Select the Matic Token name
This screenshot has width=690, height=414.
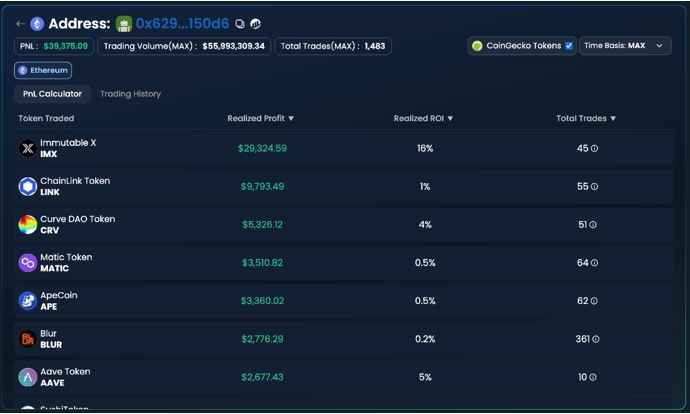pos(66,257)
